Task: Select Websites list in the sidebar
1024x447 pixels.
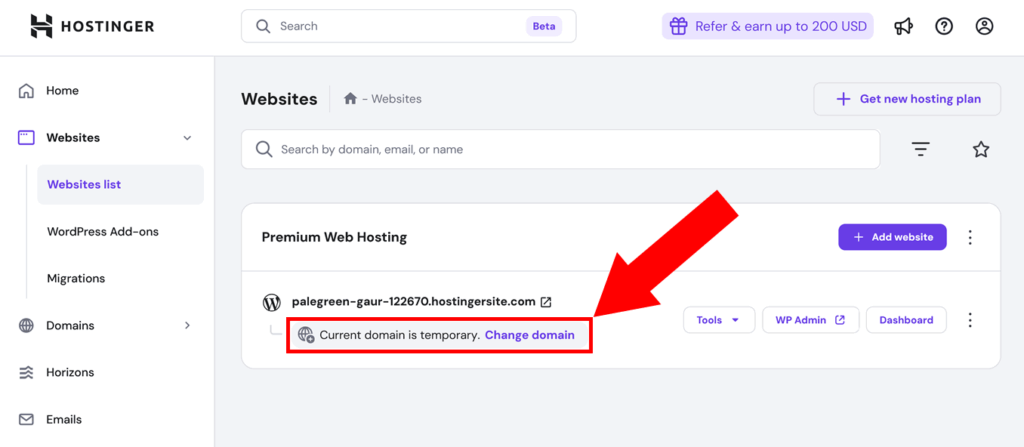Action: click(x=120, y=184)
